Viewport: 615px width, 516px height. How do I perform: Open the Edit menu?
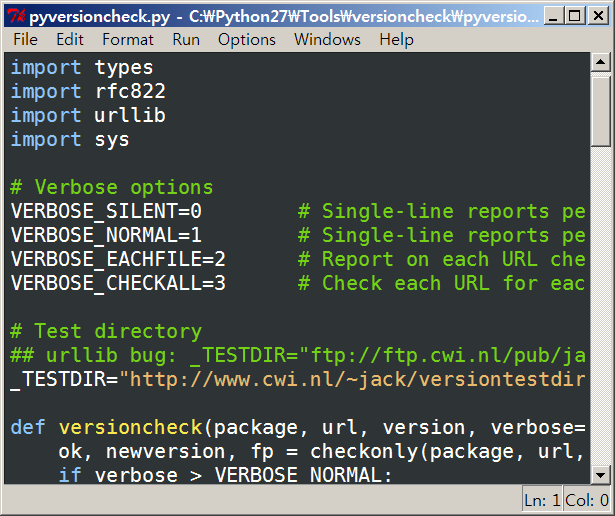70,40
